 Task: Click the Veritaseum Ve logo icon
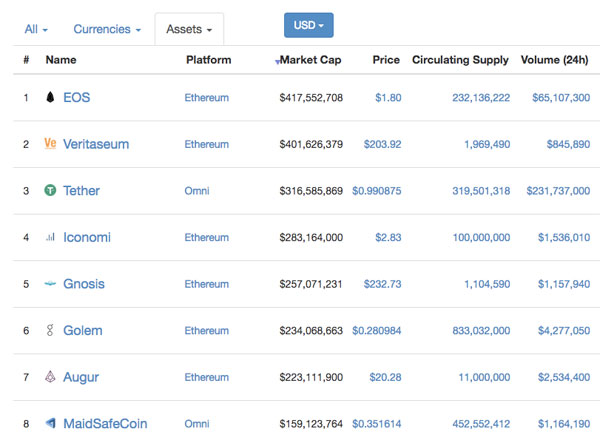[x=50, y=143]
